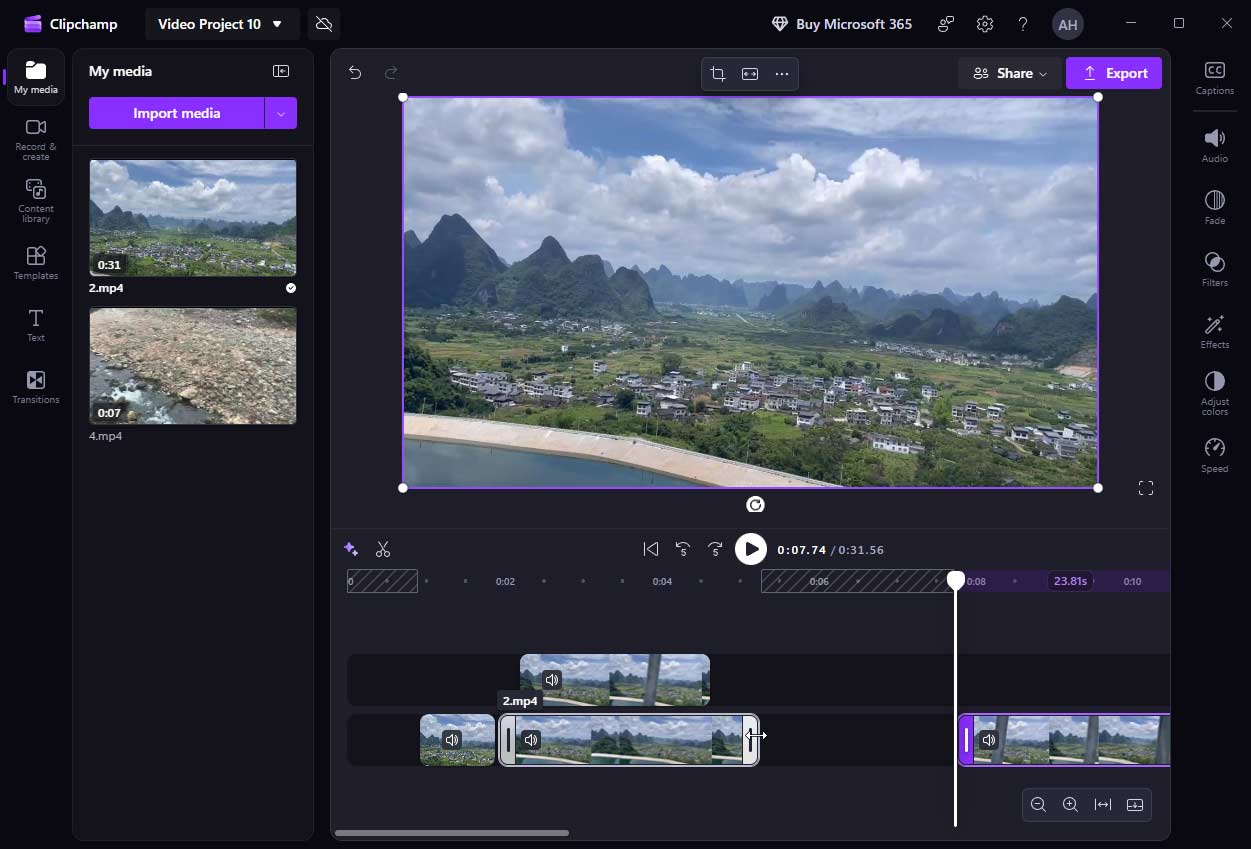
Task: Mute the 2.mp4 clip on the timeline
Action: tap(551, 679)
